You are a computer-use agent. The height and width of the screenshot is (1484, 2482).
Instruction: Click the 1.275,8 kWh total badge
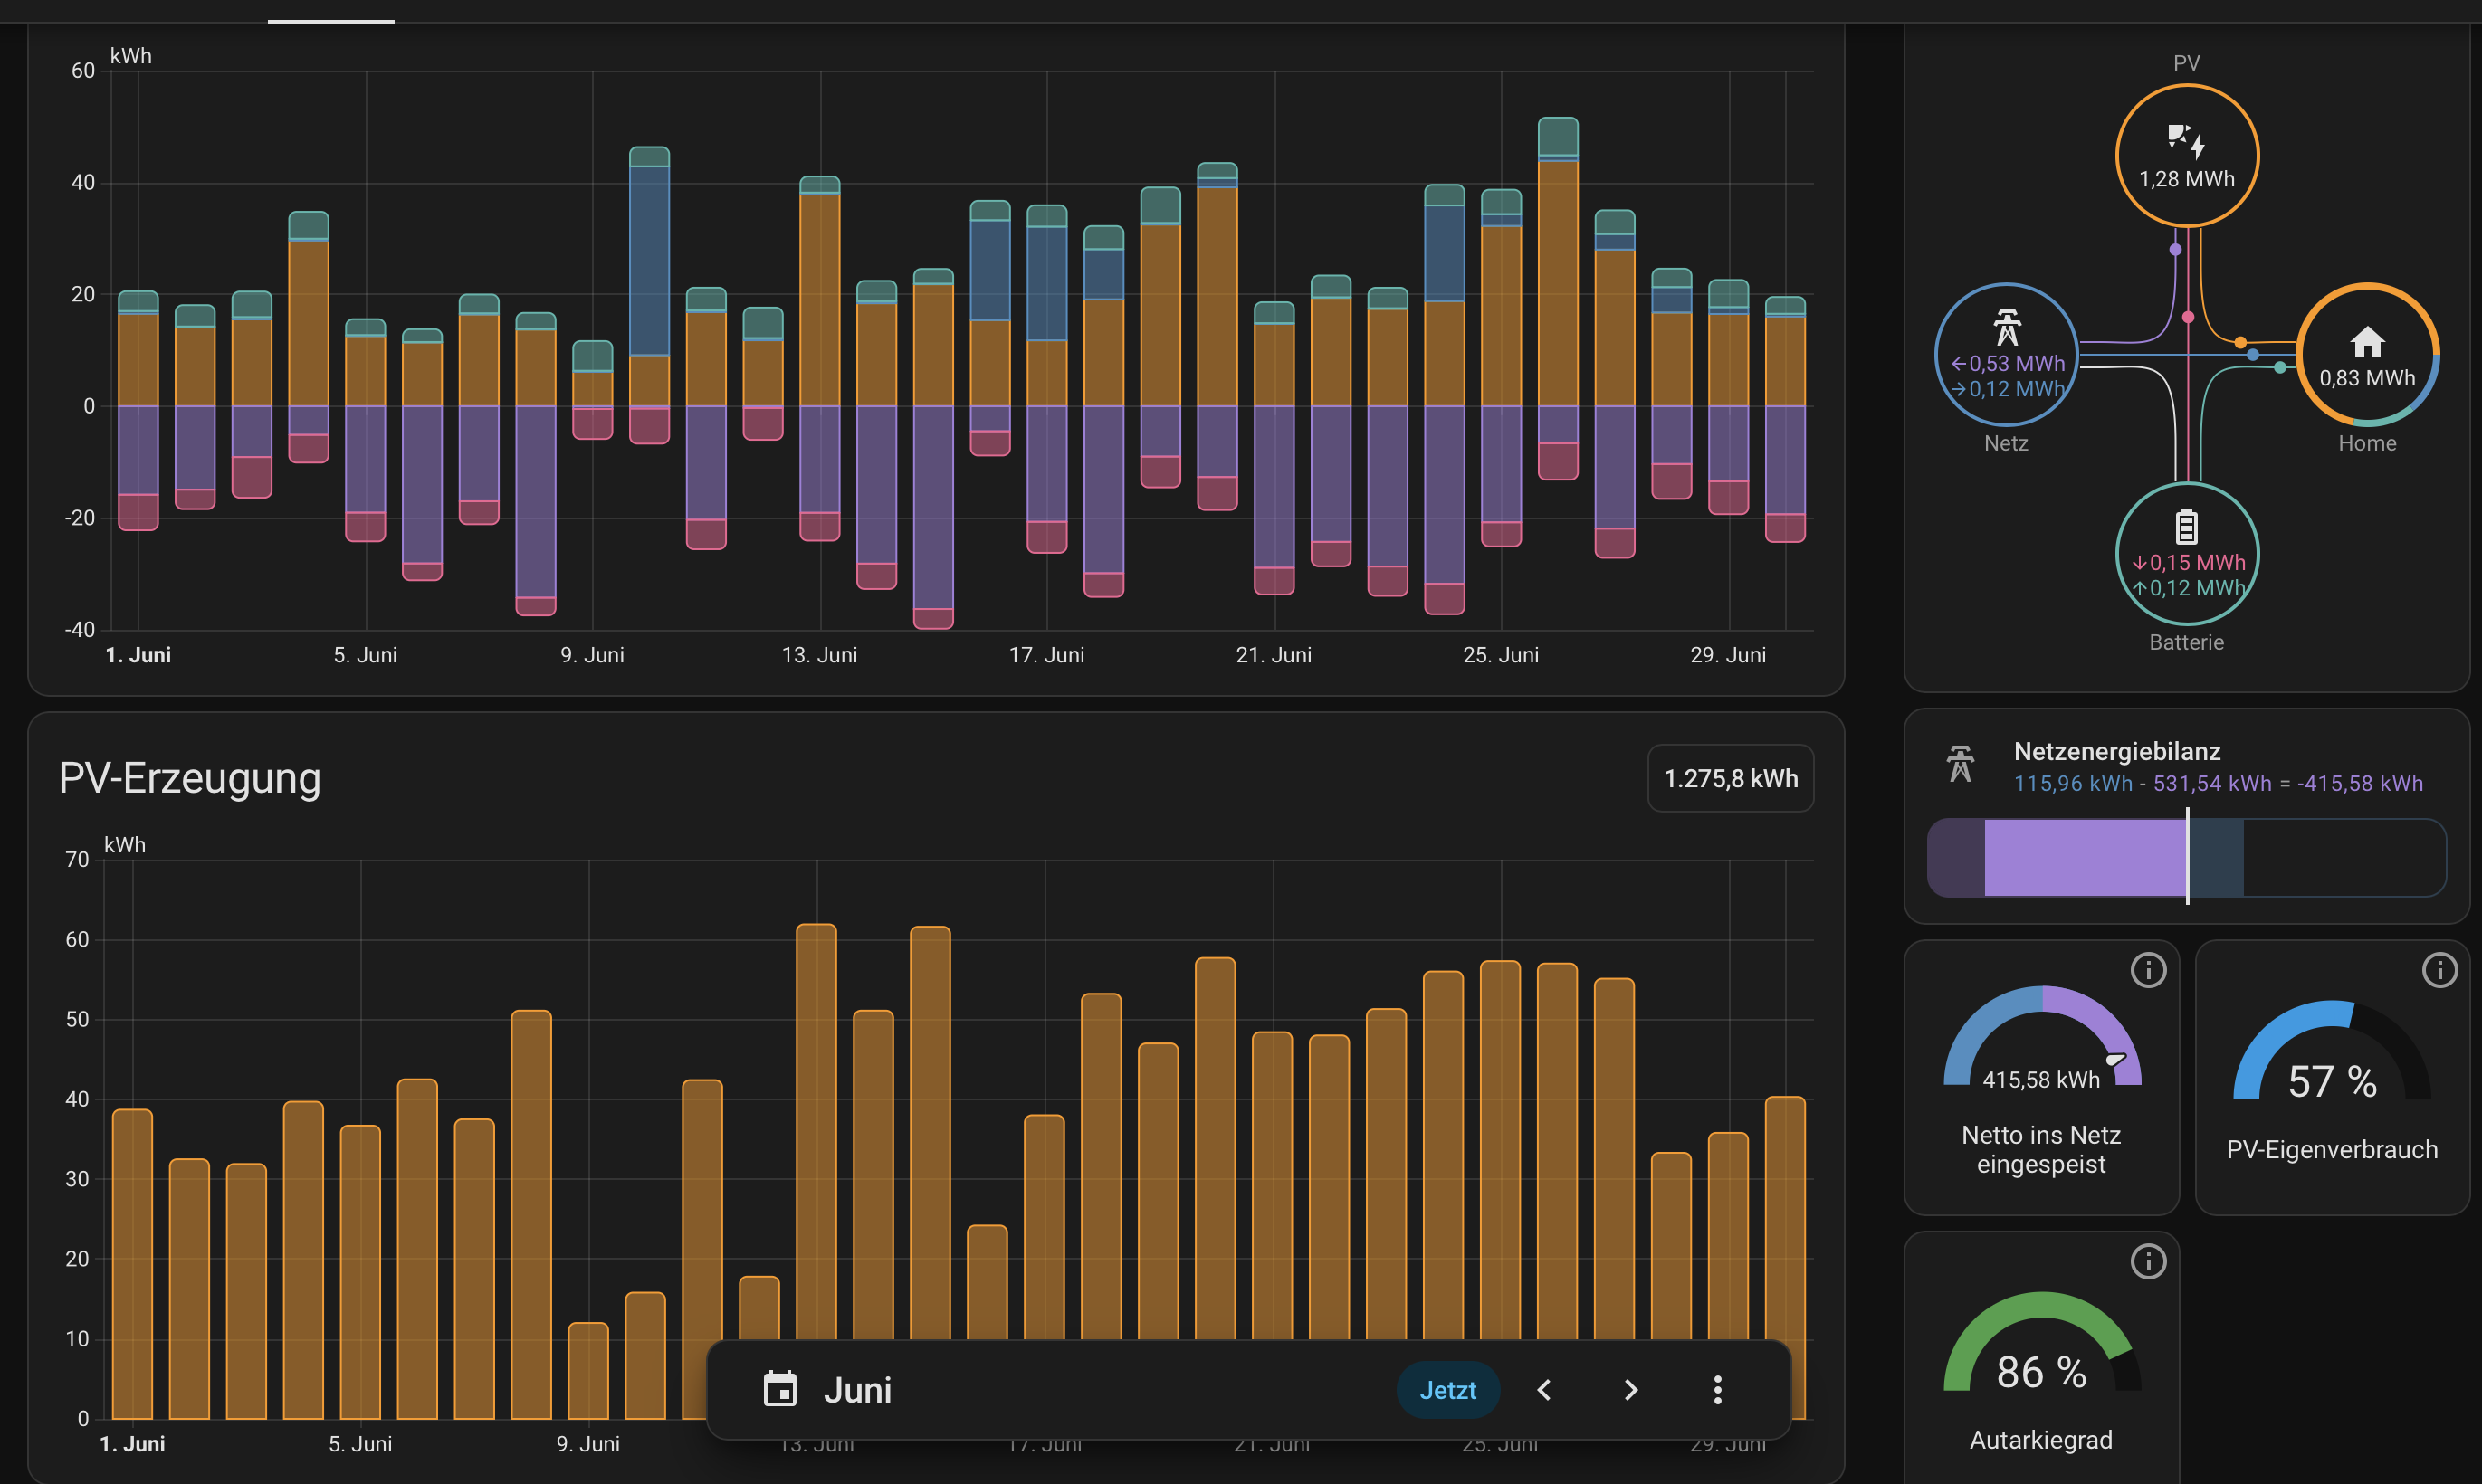point(1730,778)
